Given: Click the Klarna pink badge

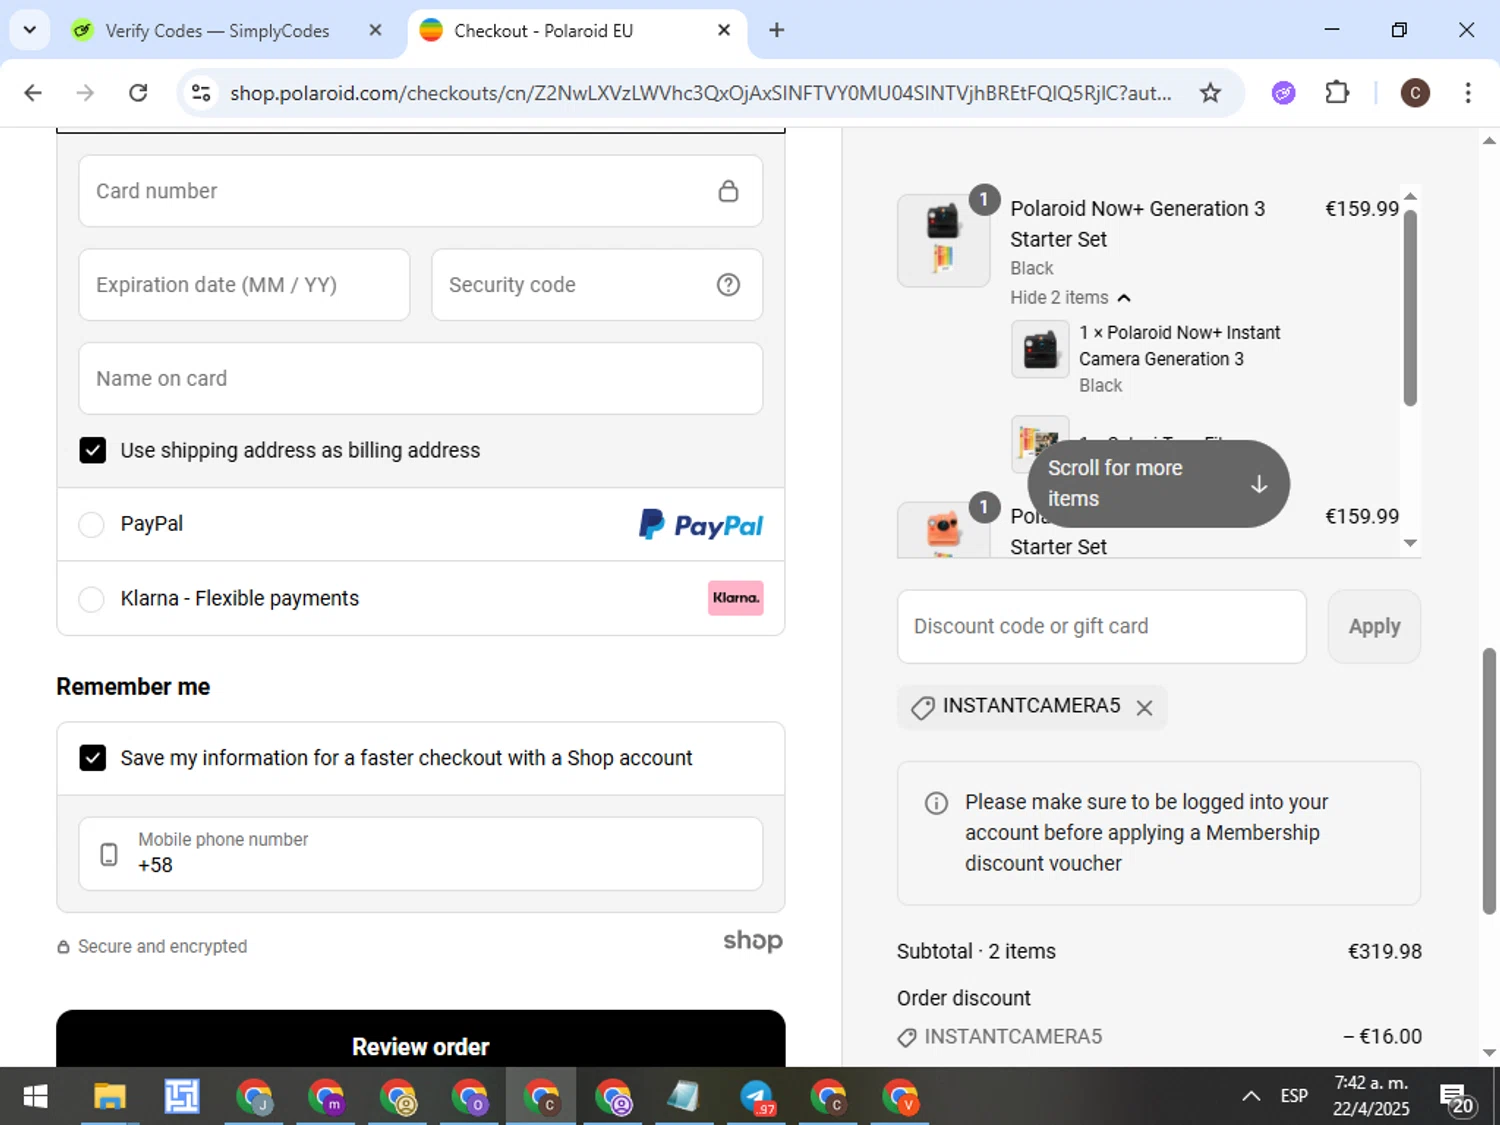Looking at the screenshot, I should point(736,598).
